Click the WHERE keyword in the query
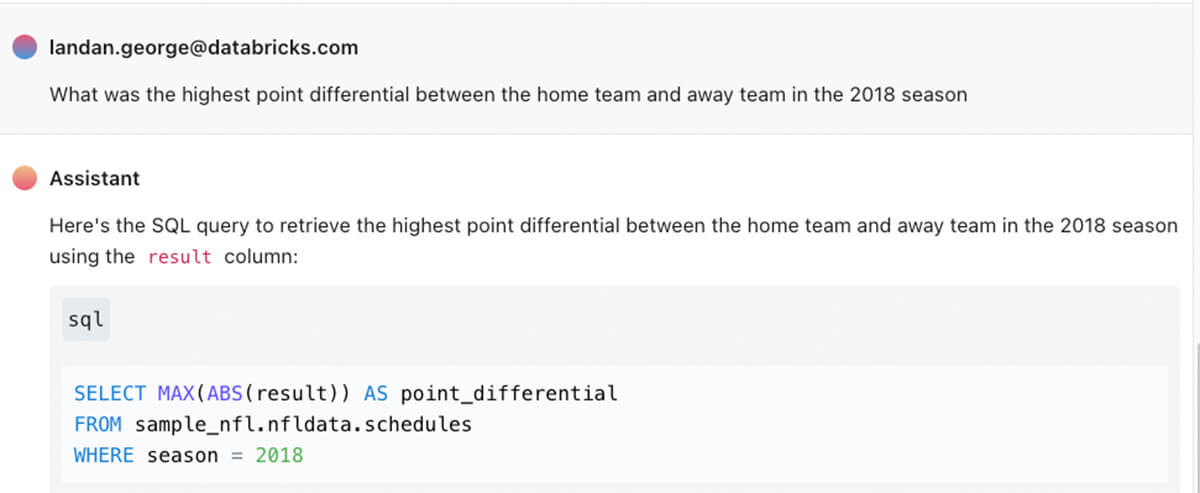 (x=104, y=456)
